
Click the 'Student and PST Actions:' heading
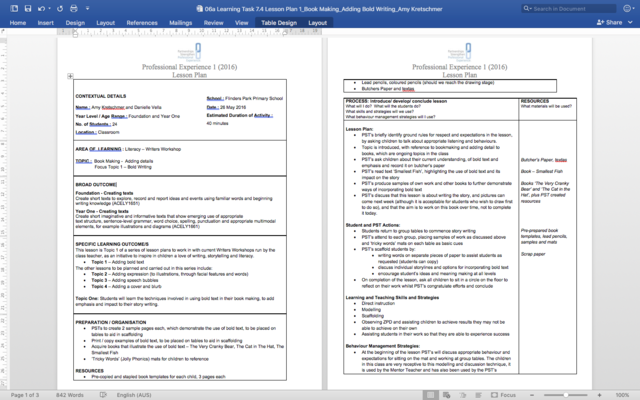click(x=373, y=225)
